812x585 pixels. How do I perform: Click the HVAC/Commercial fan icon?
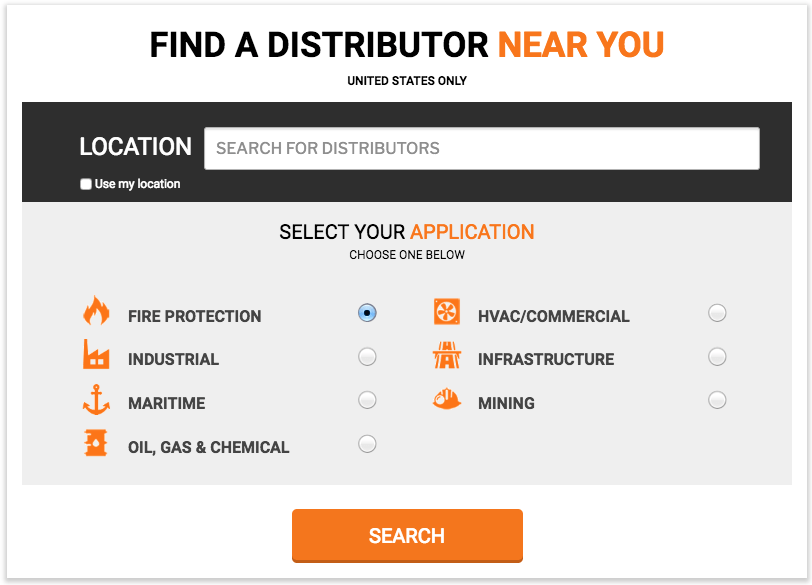tap(446, 312)
